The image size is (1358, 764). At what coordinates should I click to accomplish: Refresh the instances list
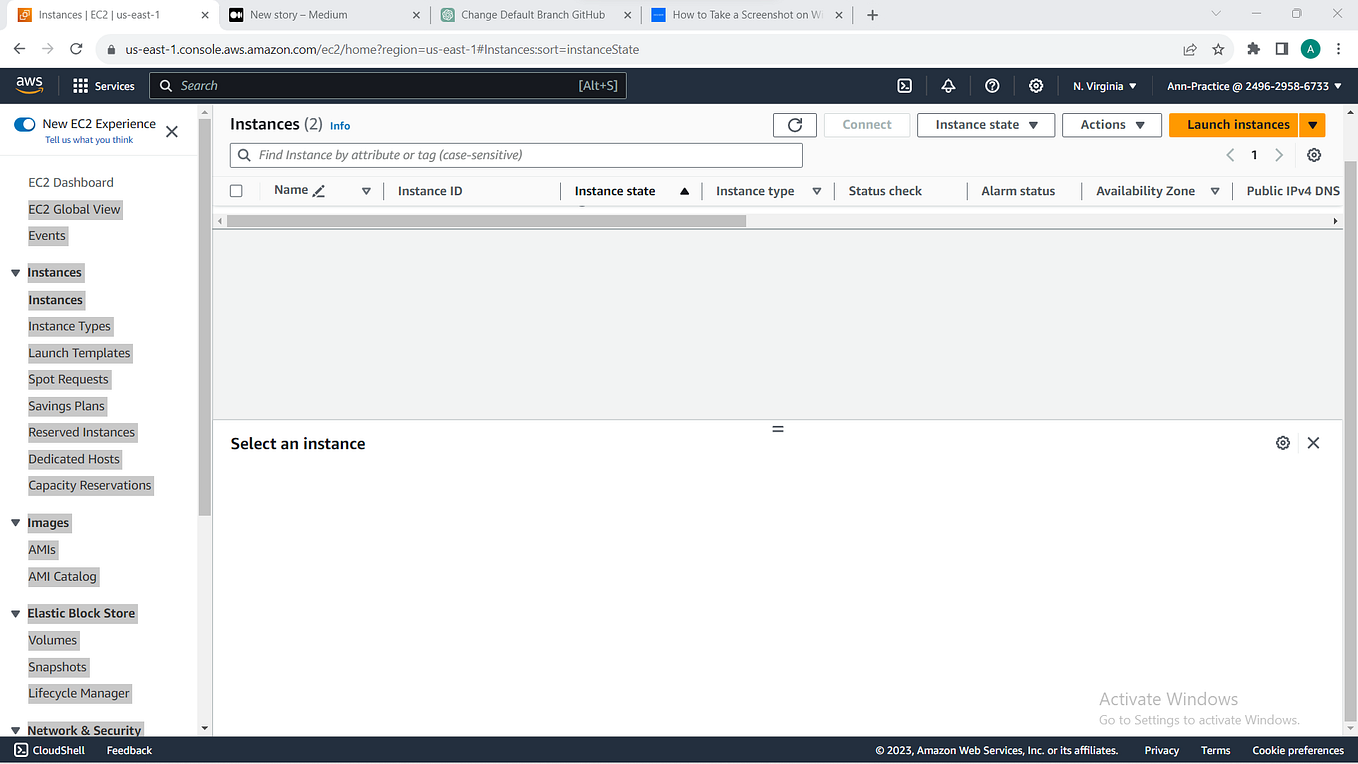click(794, 124)
